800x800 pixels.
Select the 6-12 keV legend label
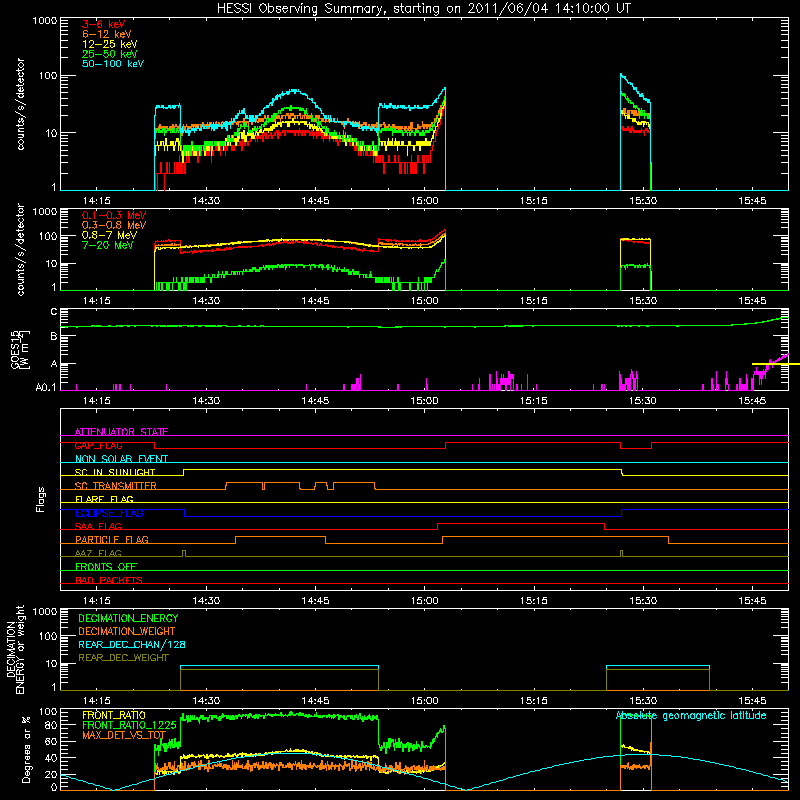click(x=107, y=34)
